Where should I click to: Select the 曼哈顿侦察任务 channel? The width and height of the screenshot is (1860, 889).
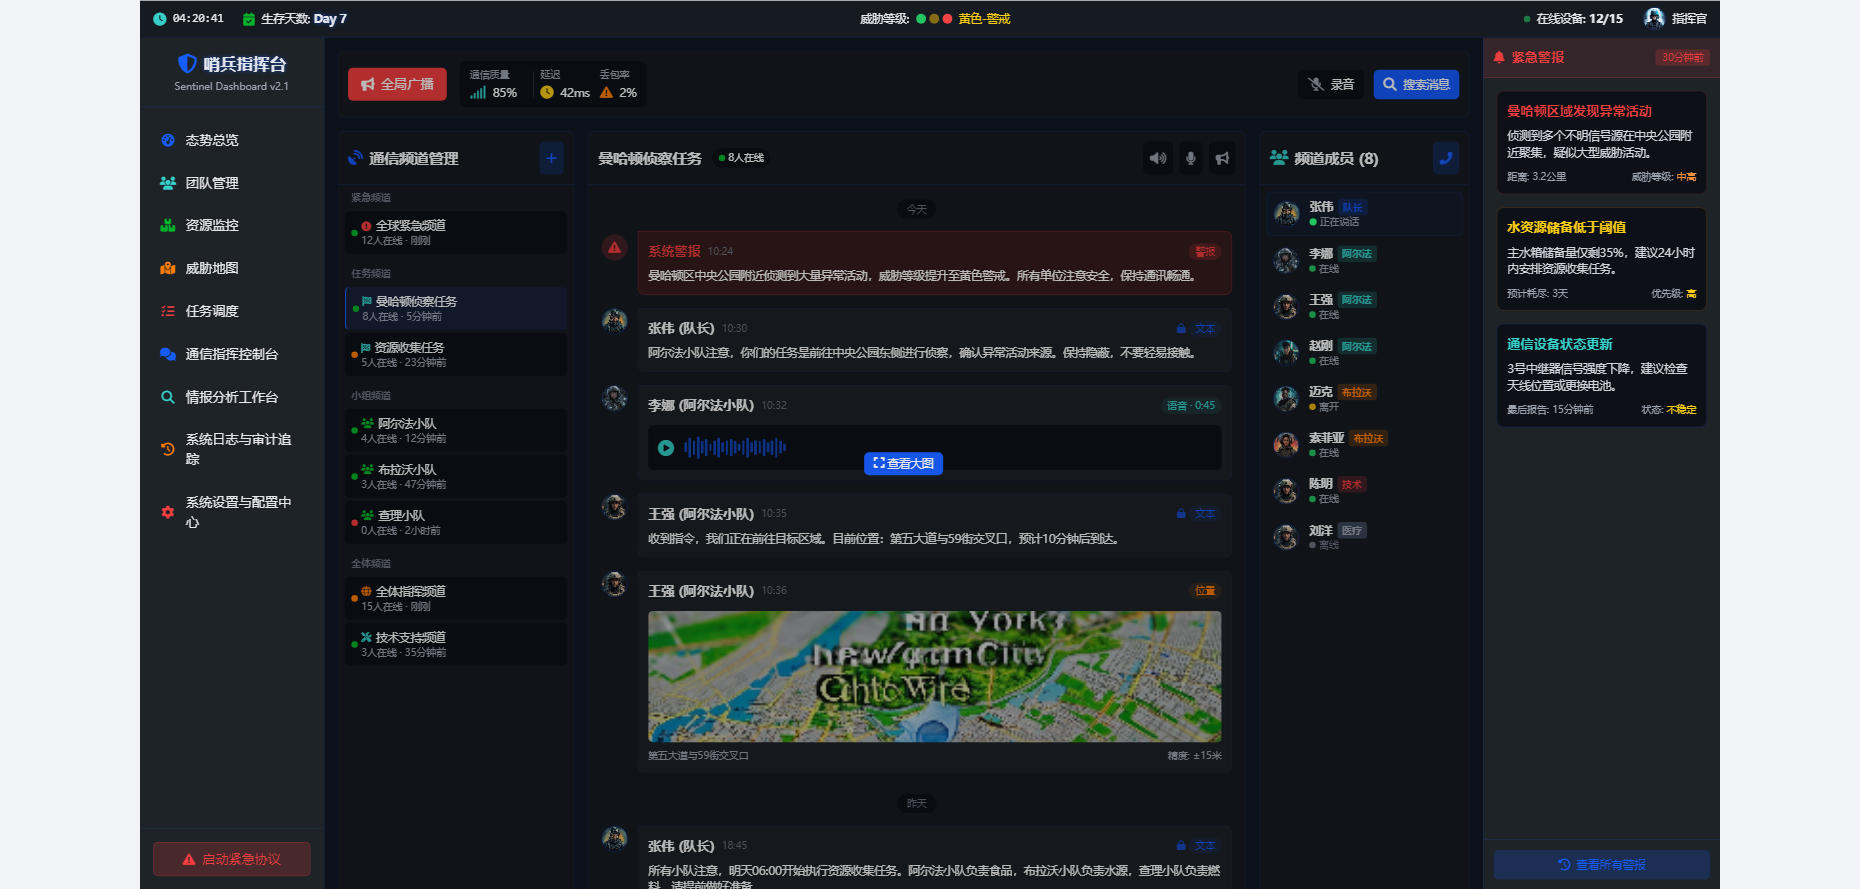(x=456, y=308)
